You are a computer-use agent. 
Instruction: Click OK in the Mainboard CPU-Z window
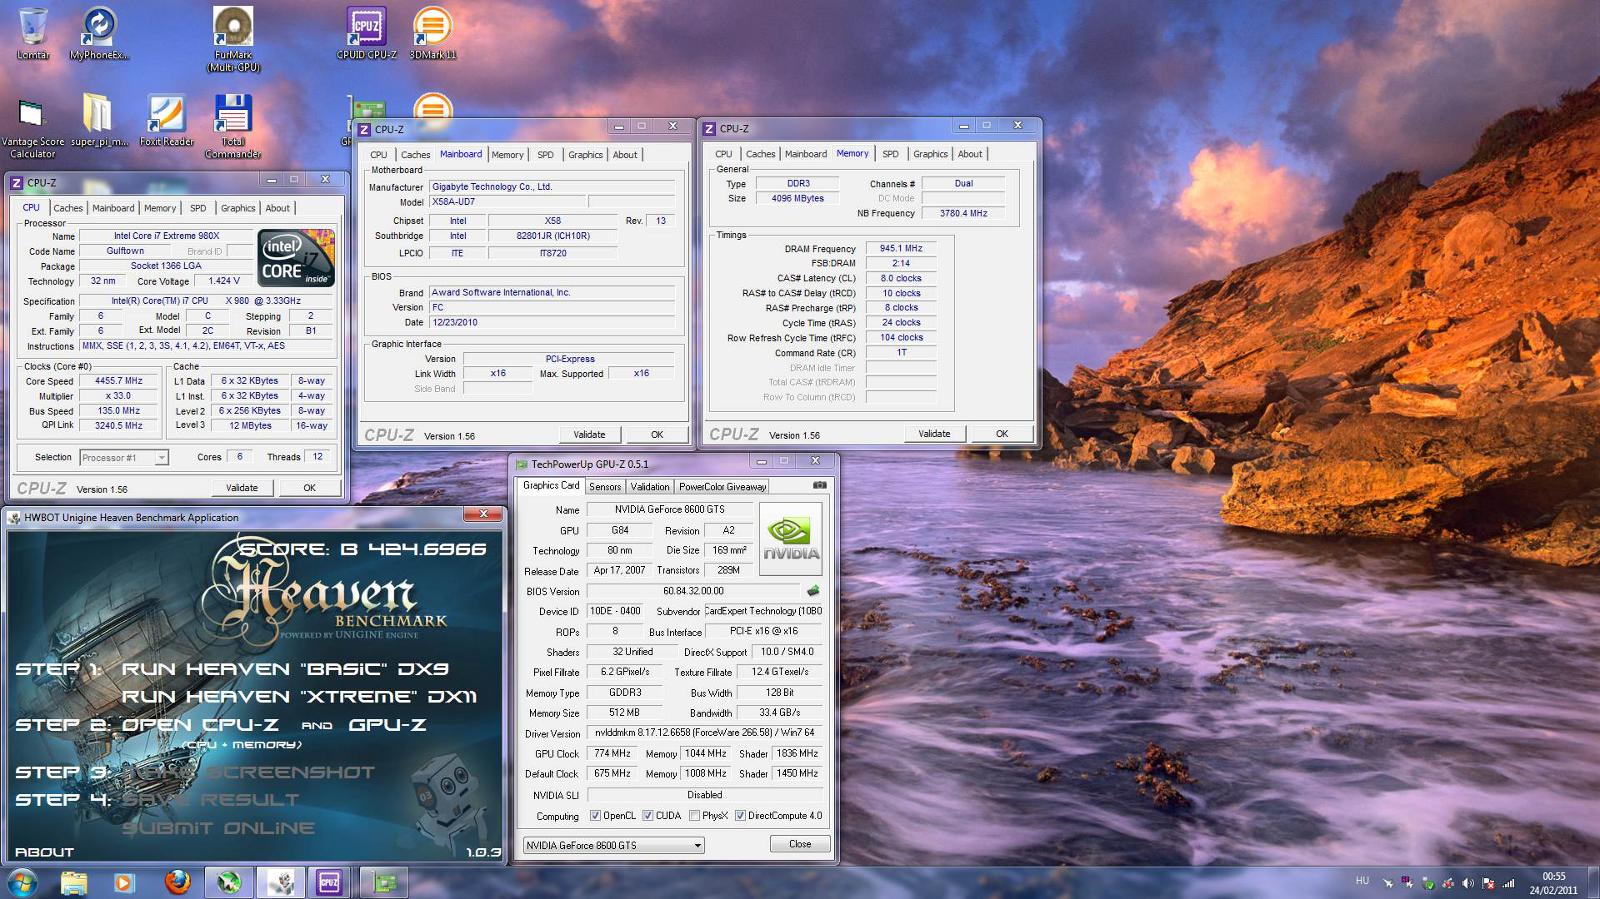[657, 435]
